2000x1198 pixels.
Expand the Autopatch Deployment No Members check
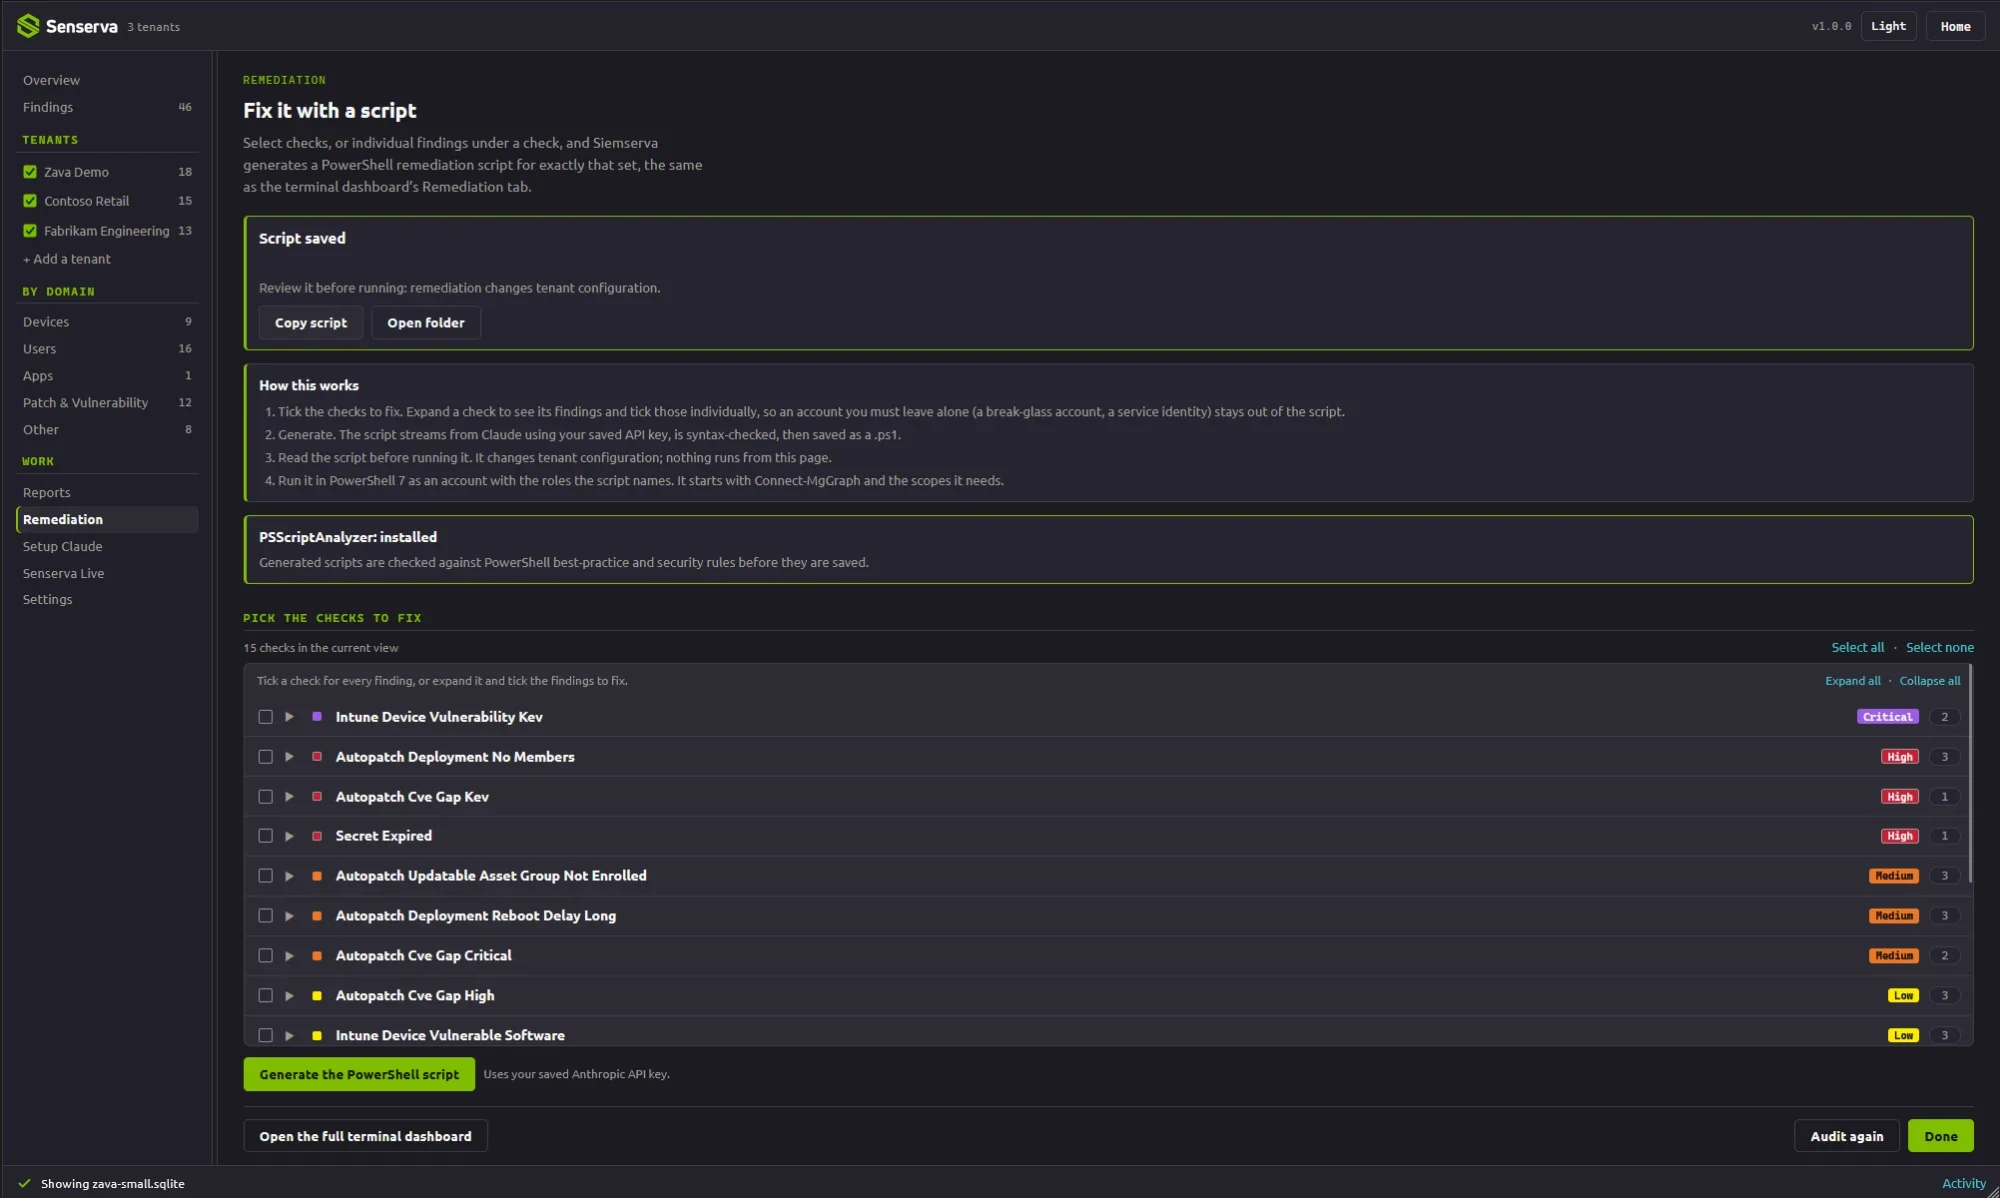click(289, 757)
